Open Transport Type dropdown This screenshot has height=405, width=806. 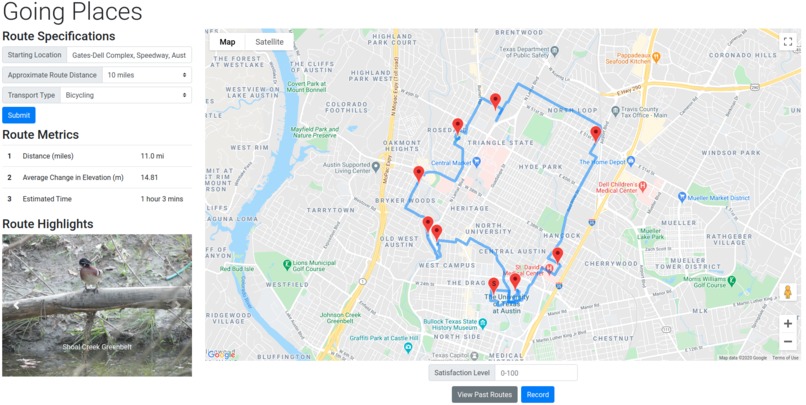126,95
